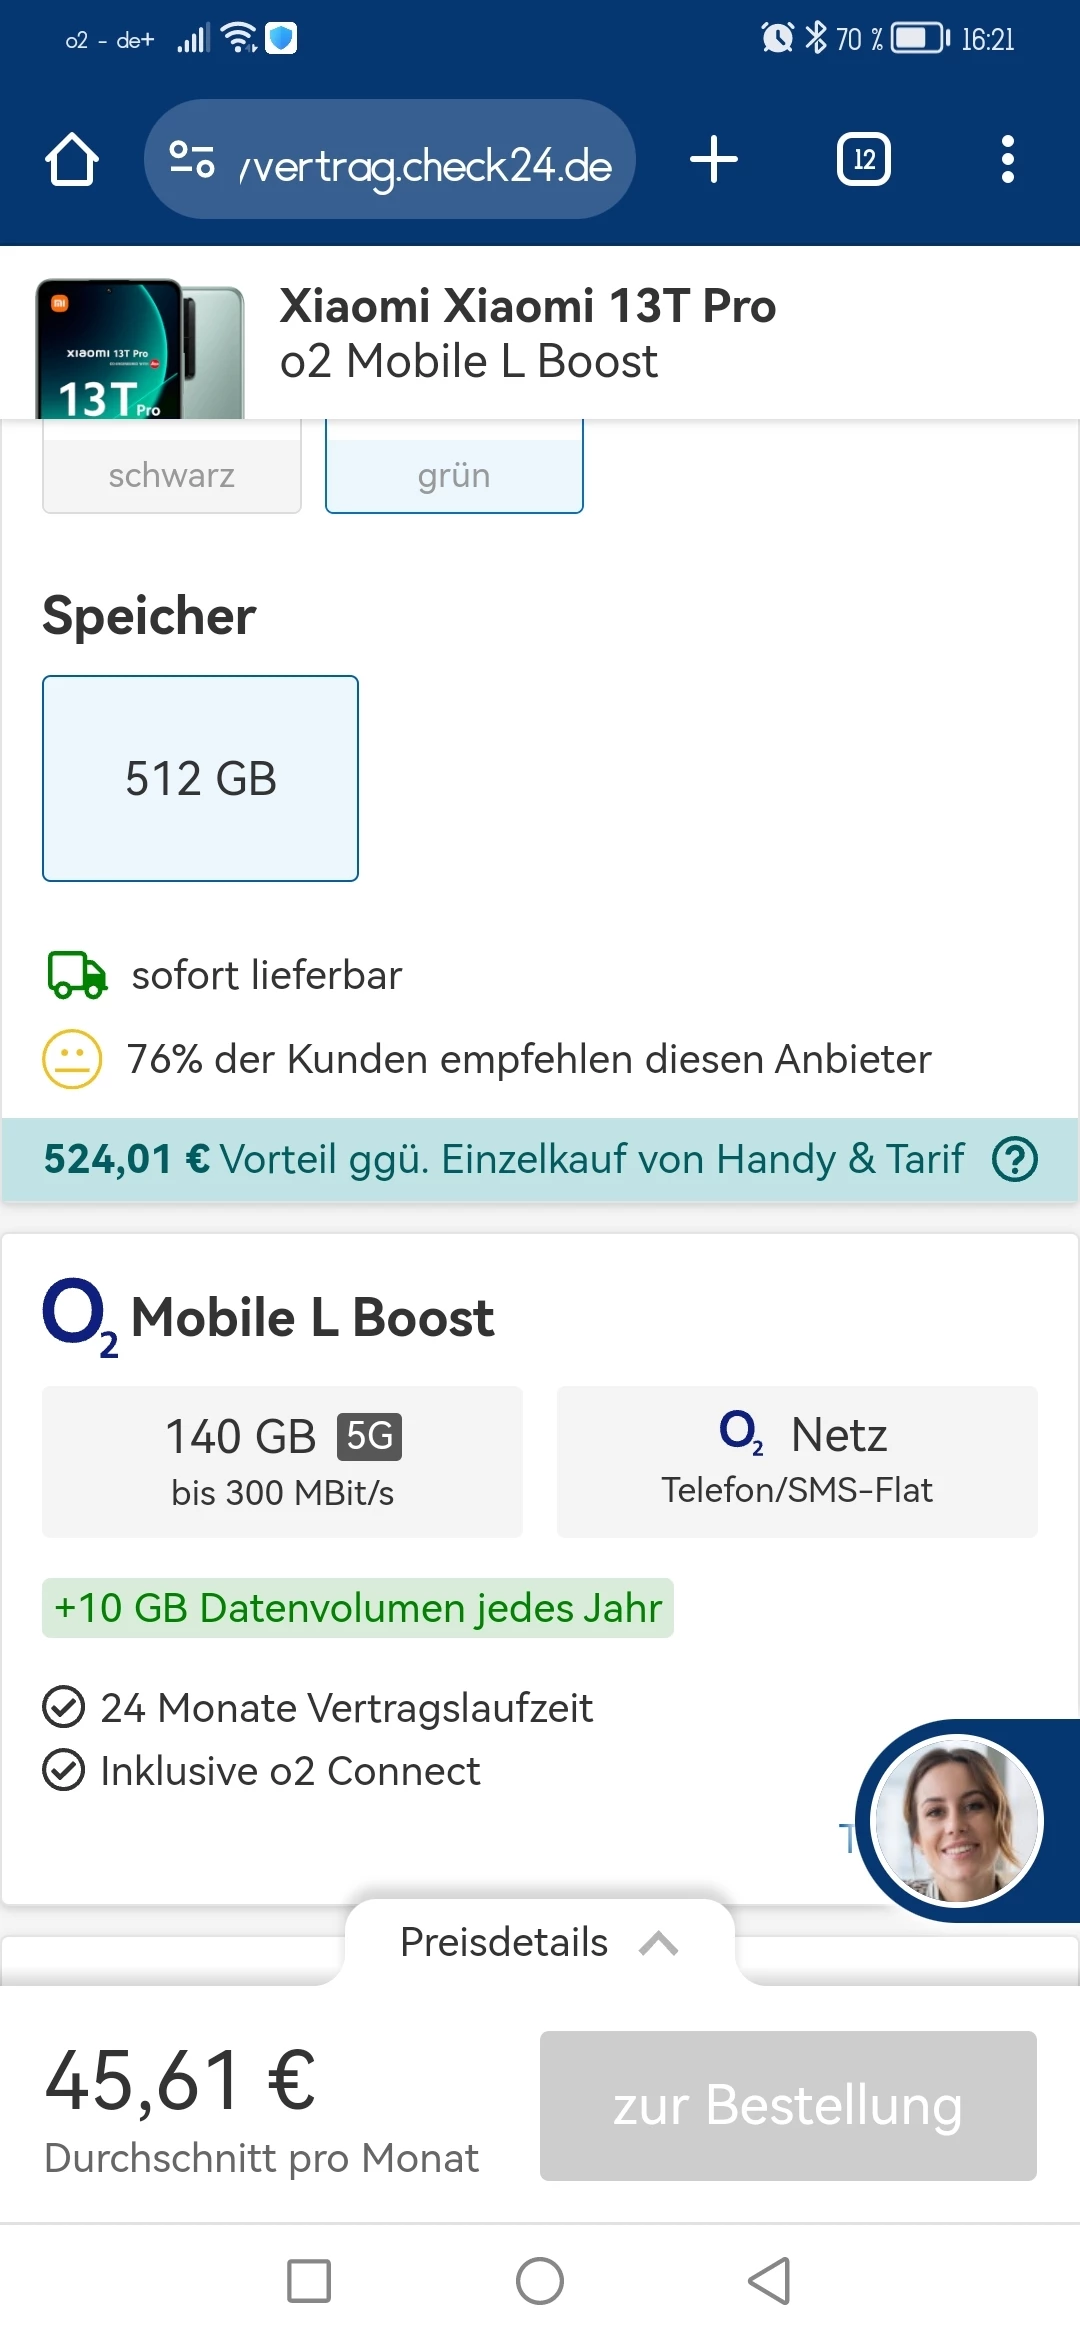1080x2340 pixels.
Task: Expand the Preisdetails panel
Action: (504, 1942)
